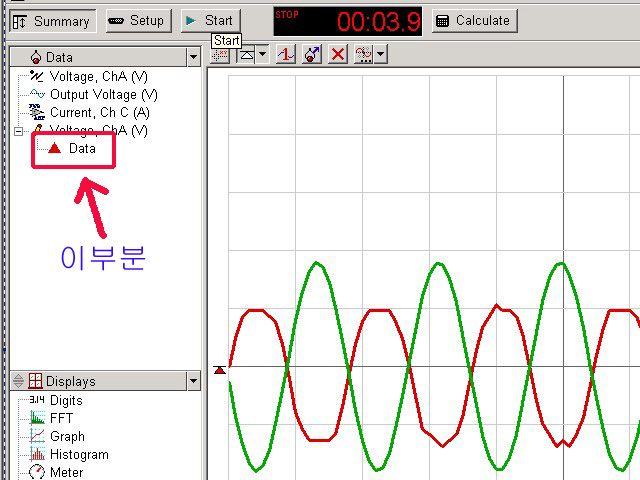Click the curve fit icon in graph toolbar
Screen dimensions: 640x480
[x=287, y=55]
